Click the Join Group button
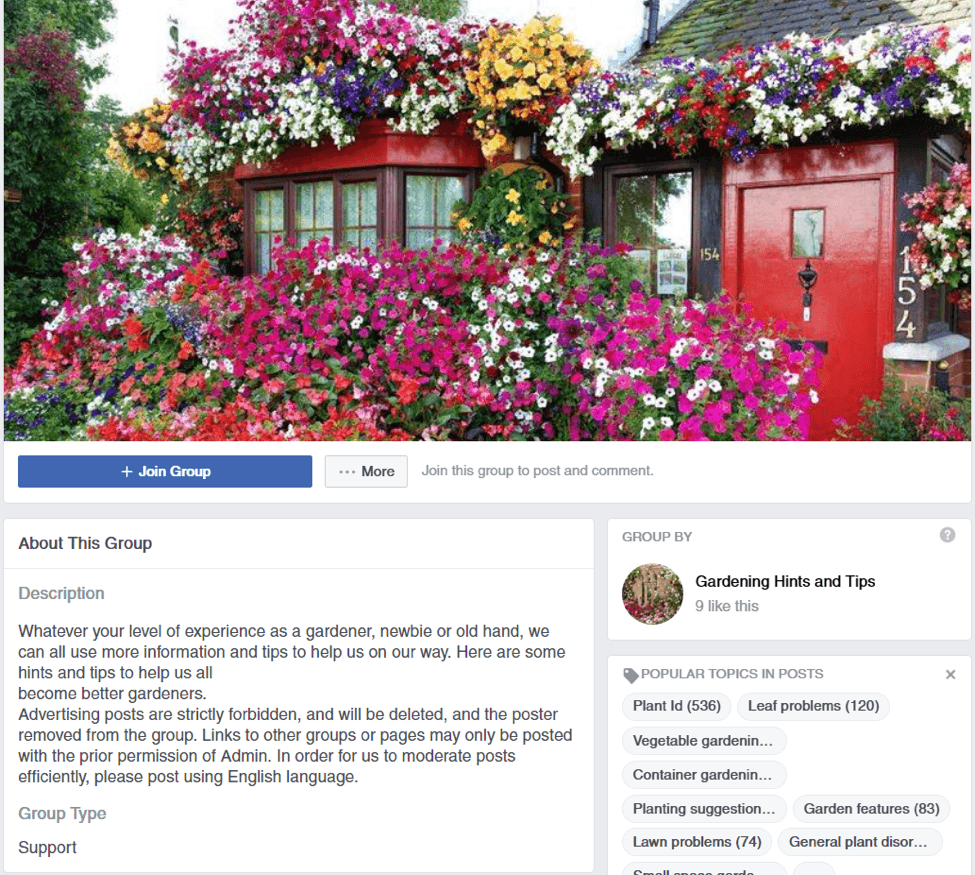The image size is (975, 875). tap(165, 471)
